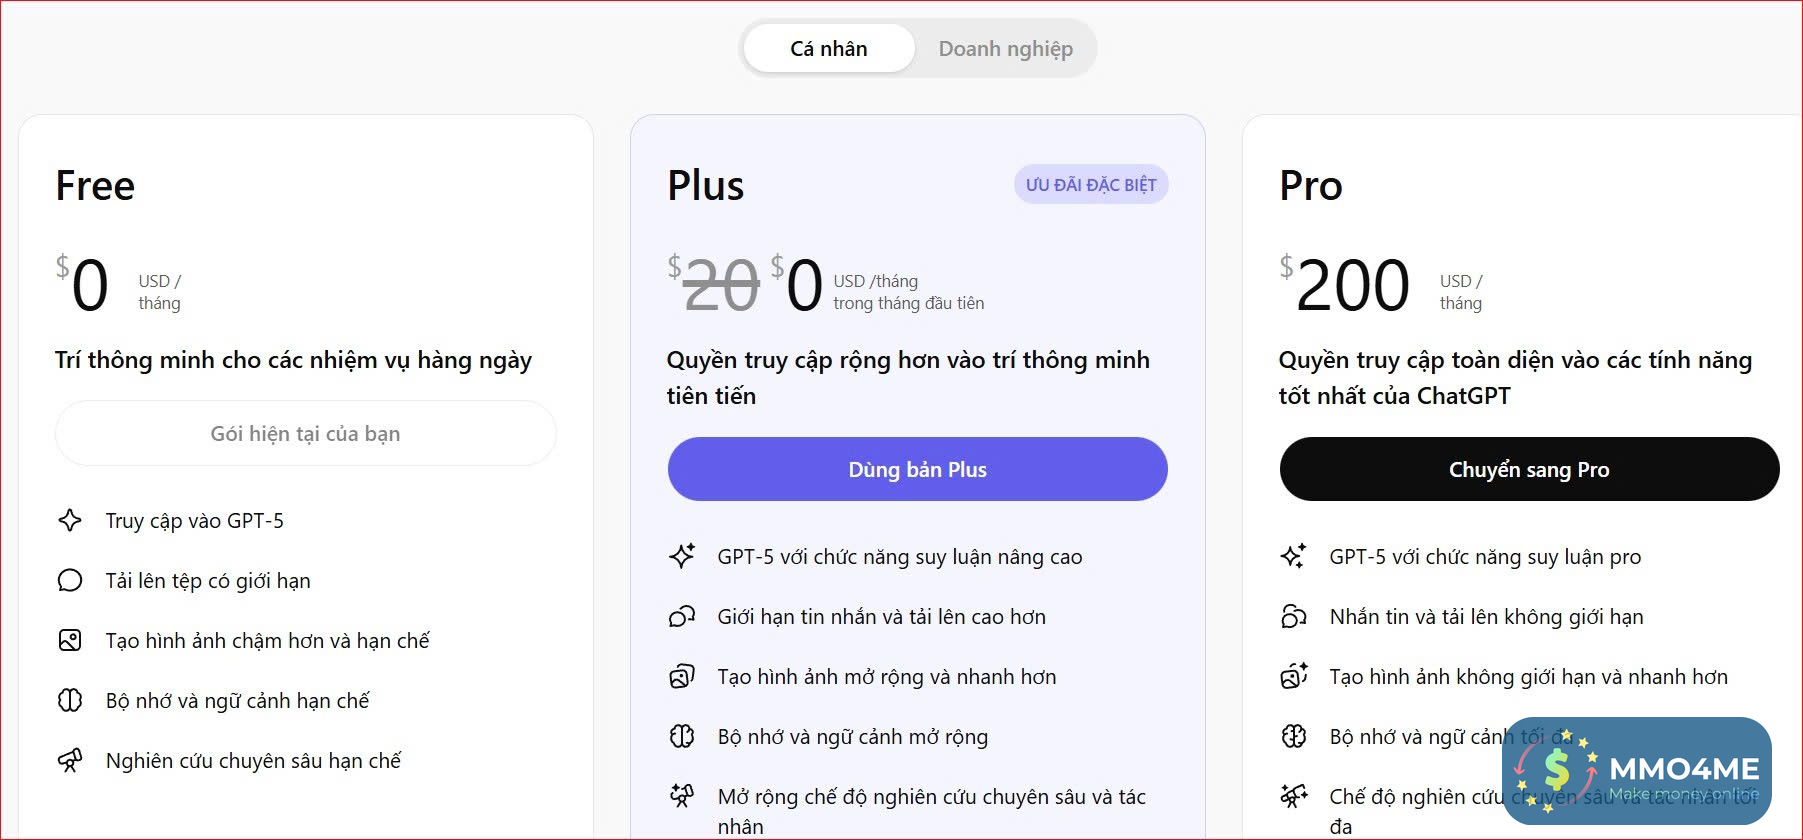1803x840 pixels.
Task: Switch to the Cá nhân tab
Action: [x=829, y=49]
